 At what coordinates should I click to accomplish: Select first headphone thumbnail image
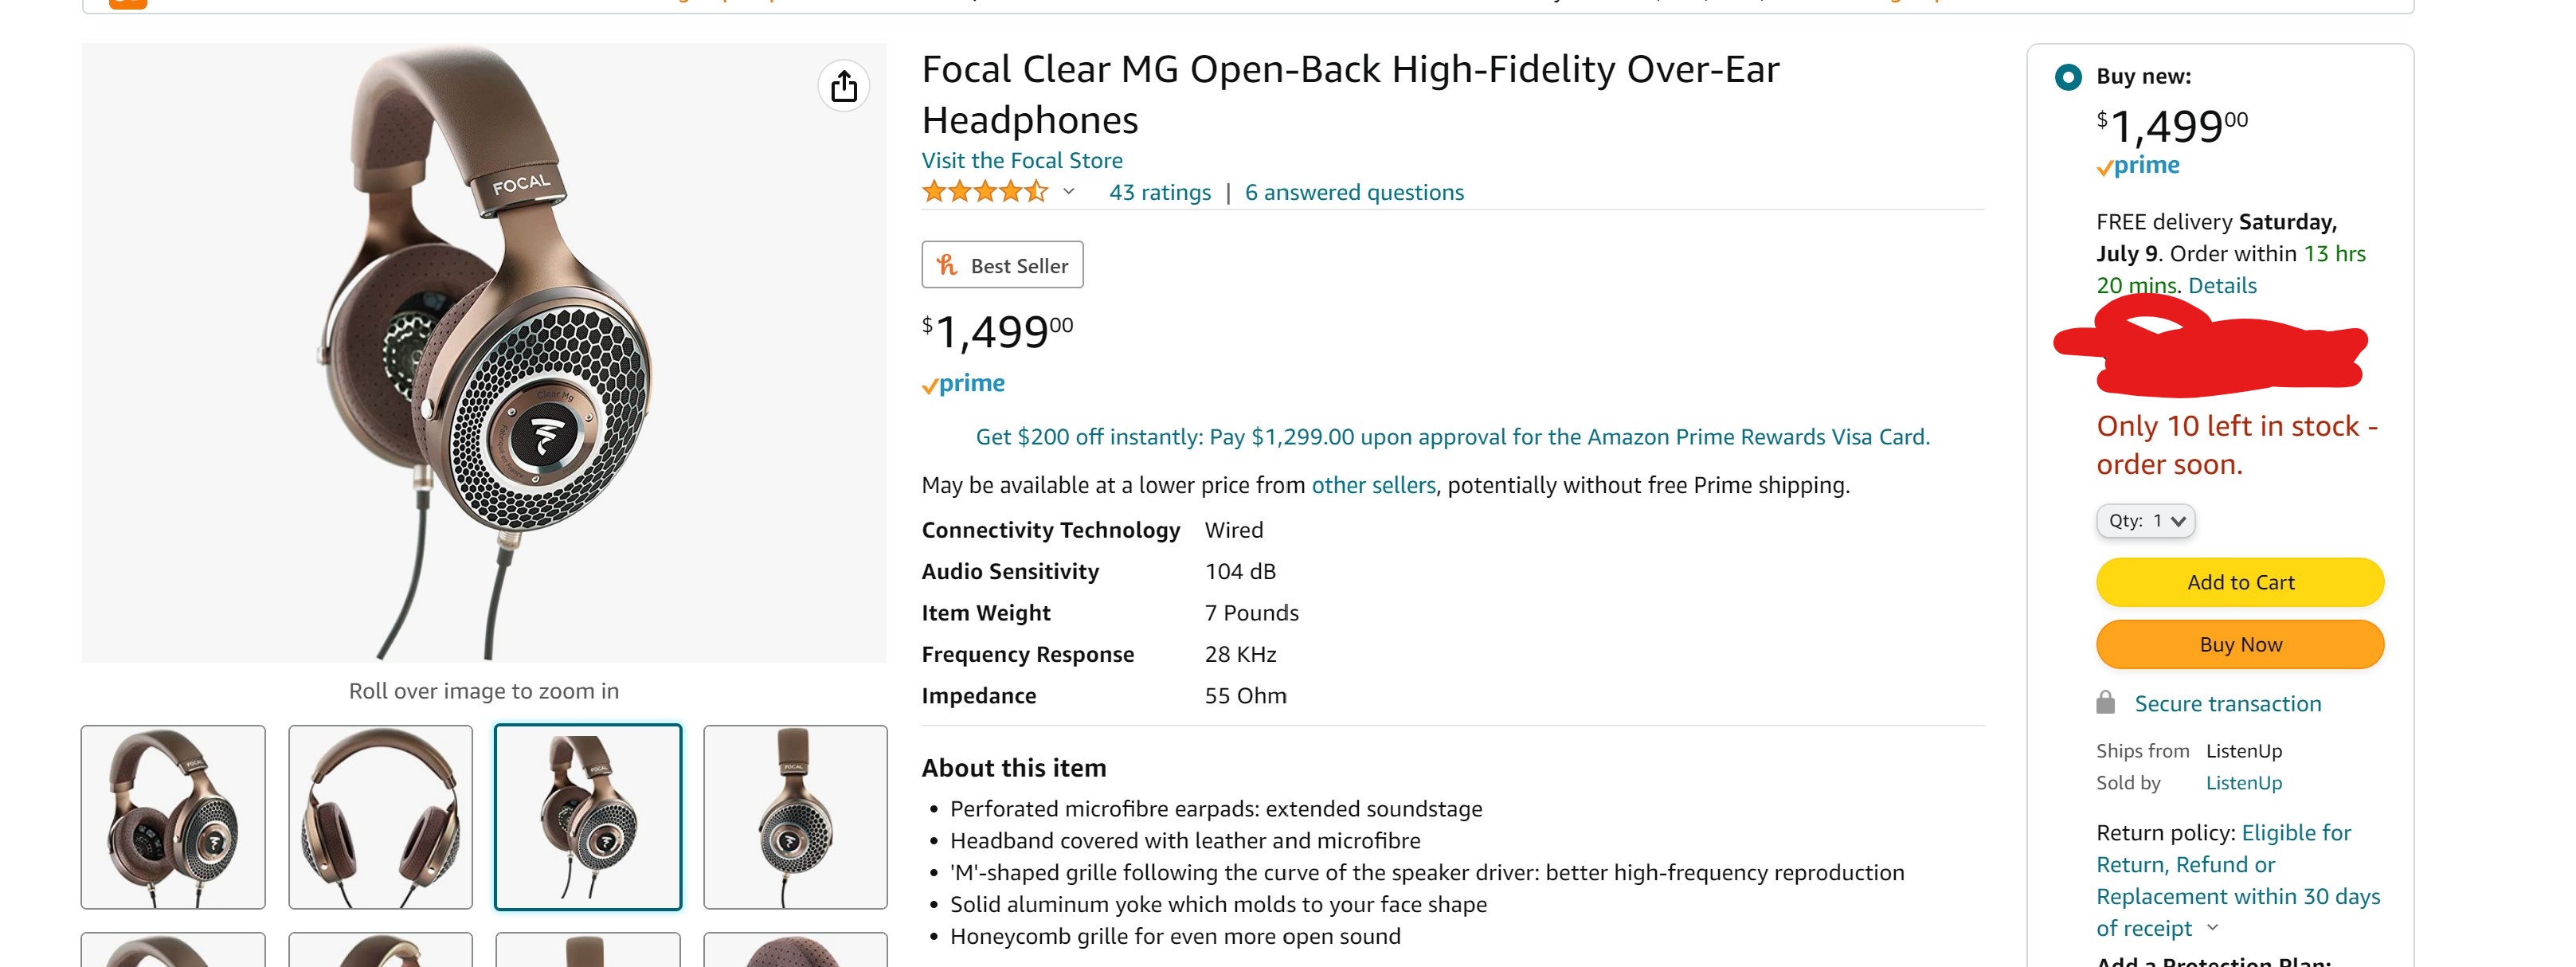coord(173,817)
